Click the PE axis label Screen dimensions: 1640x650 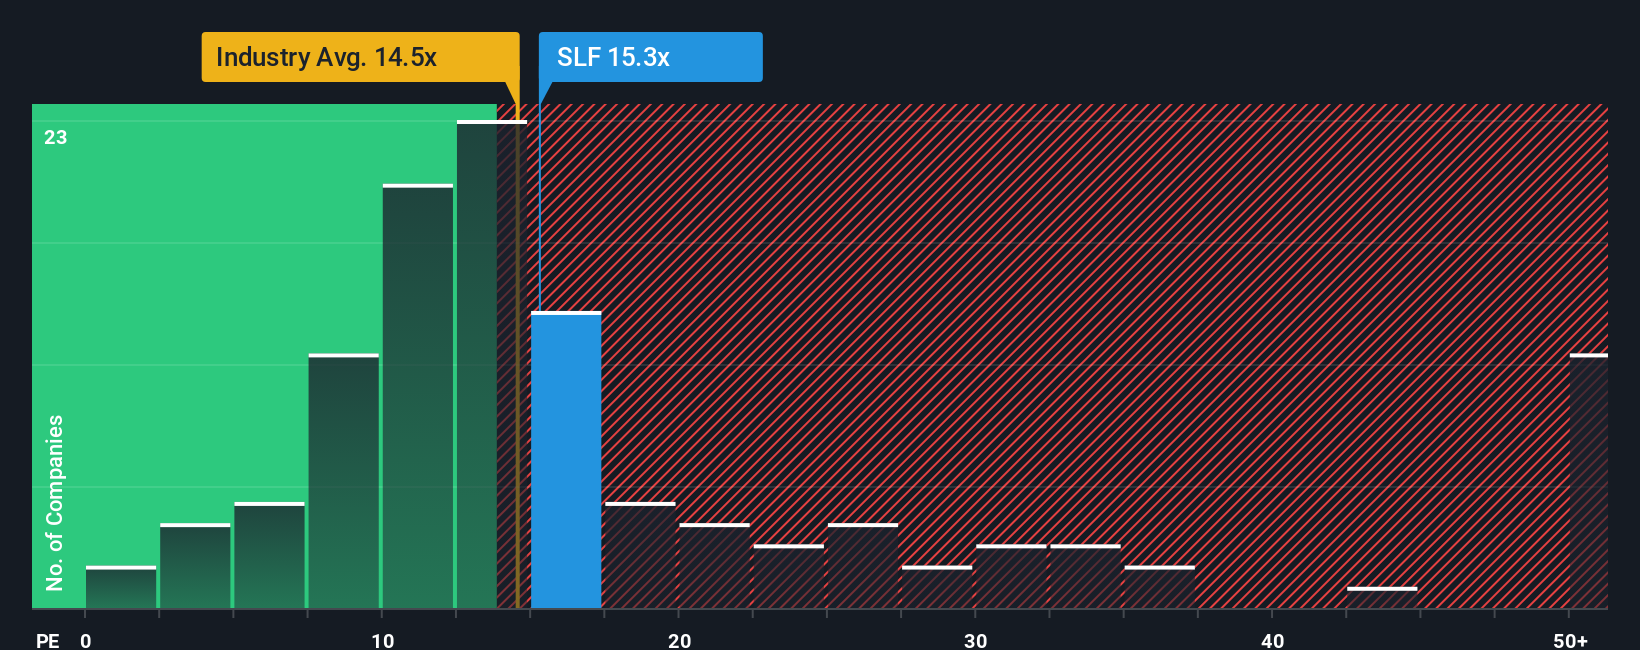coord(48,640)
